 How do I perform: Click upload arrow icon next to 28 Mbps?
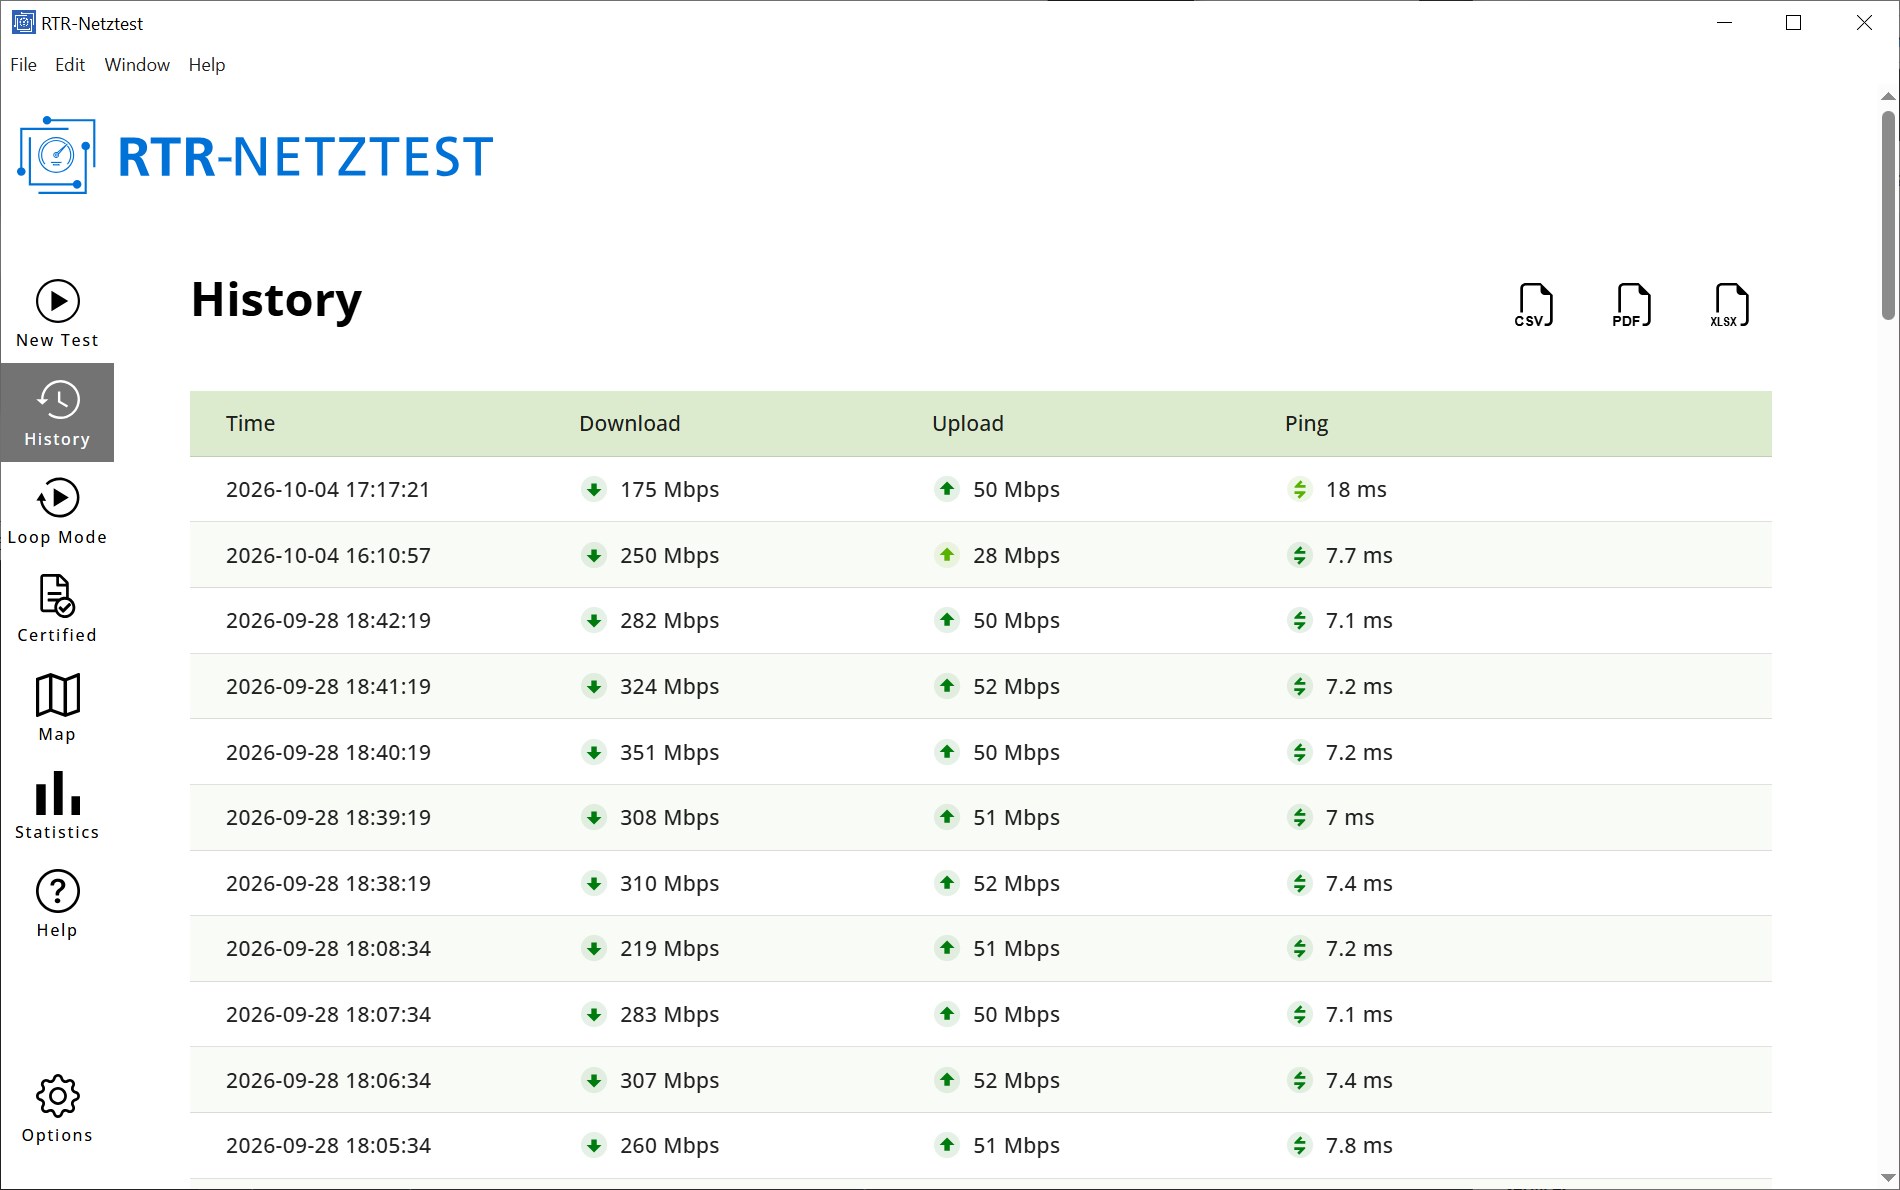click(947, 555)
